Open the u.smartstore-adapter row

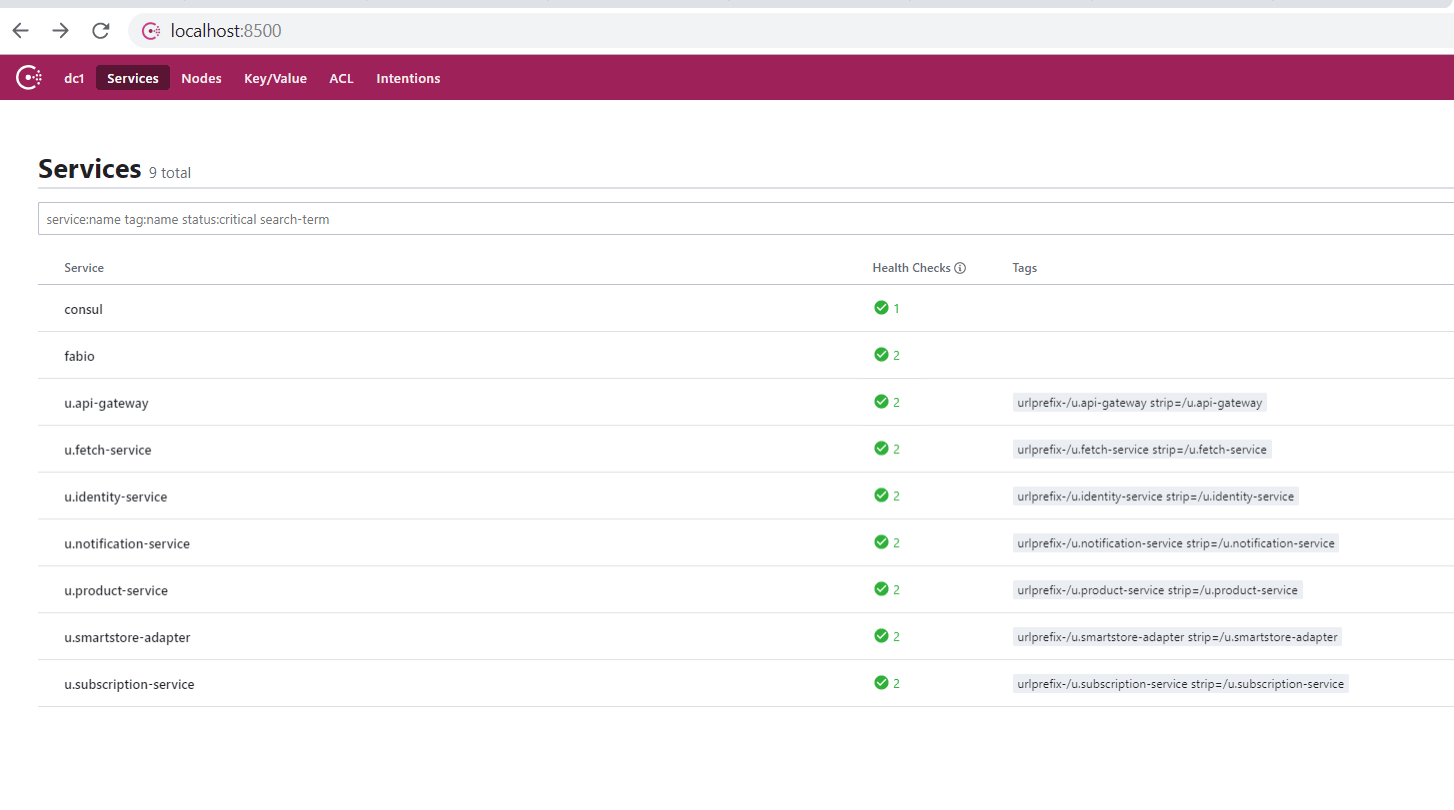746,637
